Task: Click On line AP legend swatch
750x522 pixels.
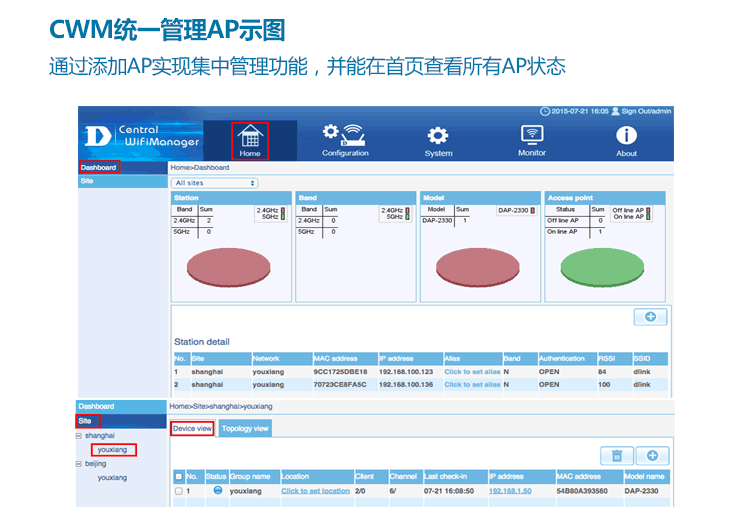Action: [648, 217]
